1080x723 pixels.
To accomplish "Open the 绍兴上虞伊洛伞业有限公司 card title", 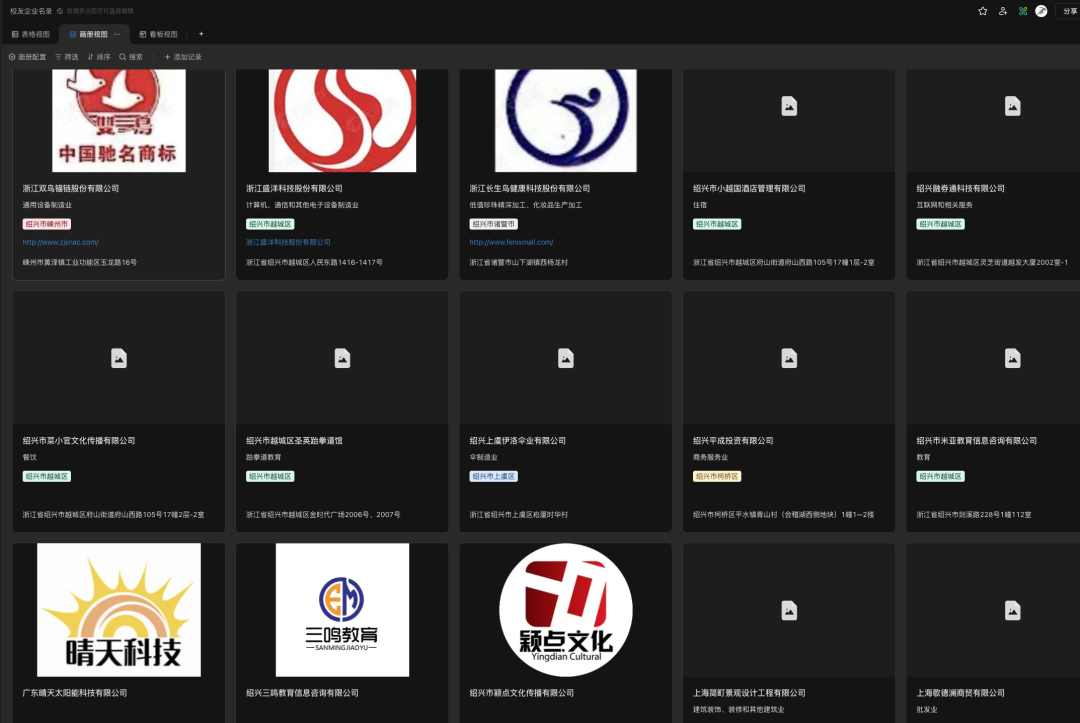I will pyautogui.click(x=517, y=441).
